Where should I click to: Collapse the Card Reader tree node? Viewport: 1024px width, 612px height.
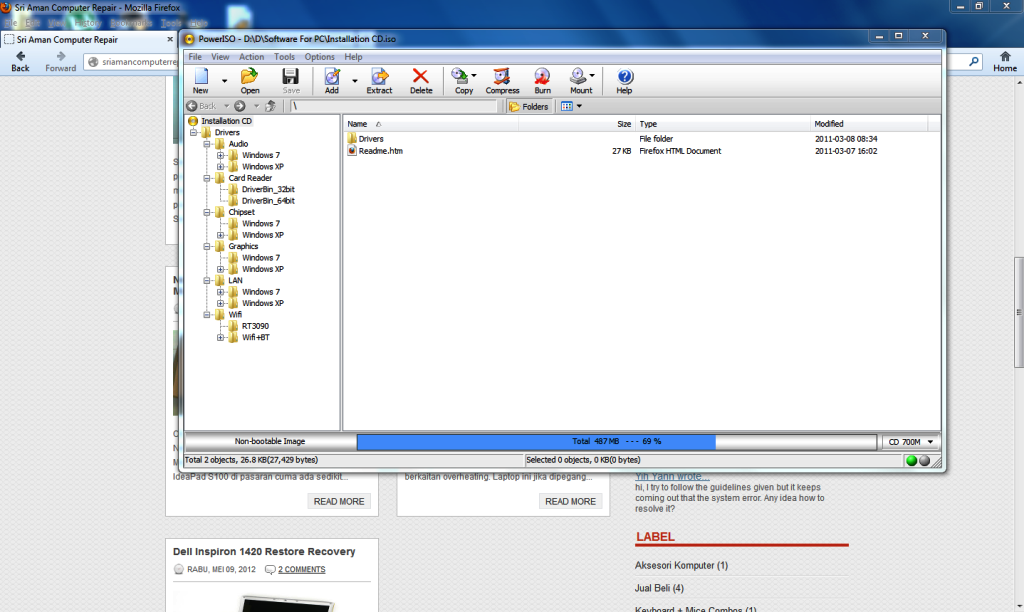click(207, 178)
